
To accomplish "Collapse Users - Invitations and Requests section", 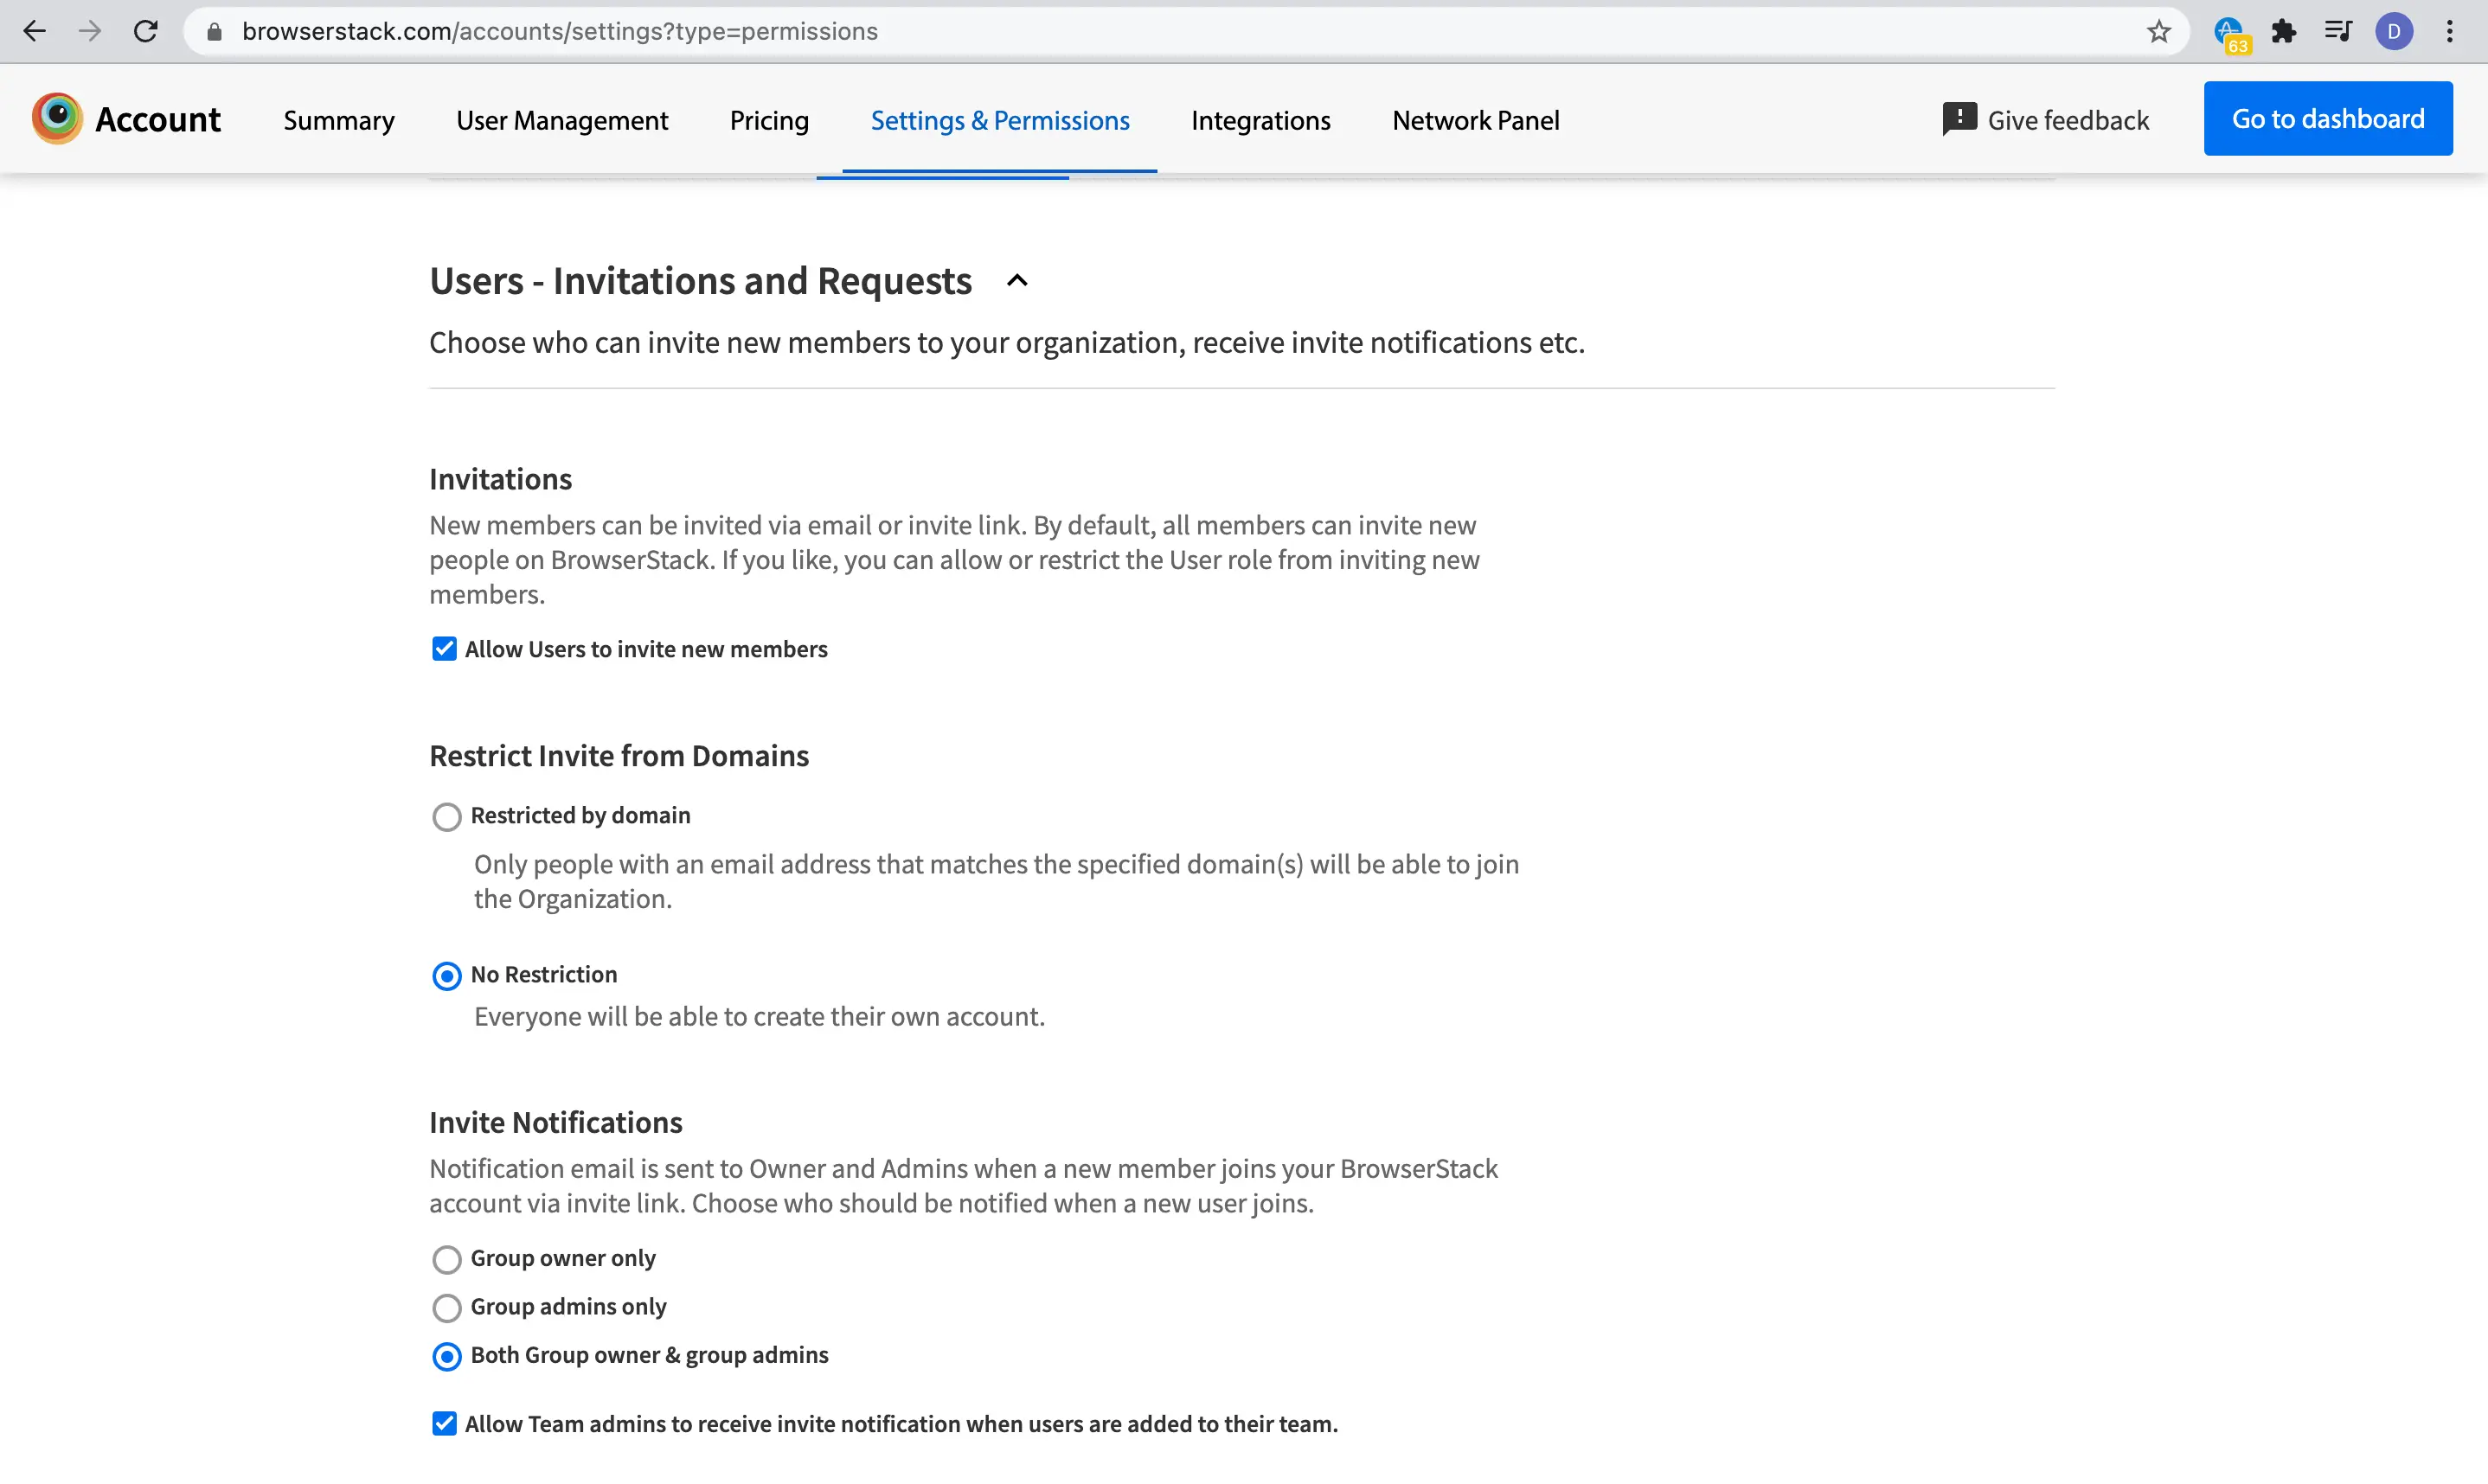I will pos(1017,281).
